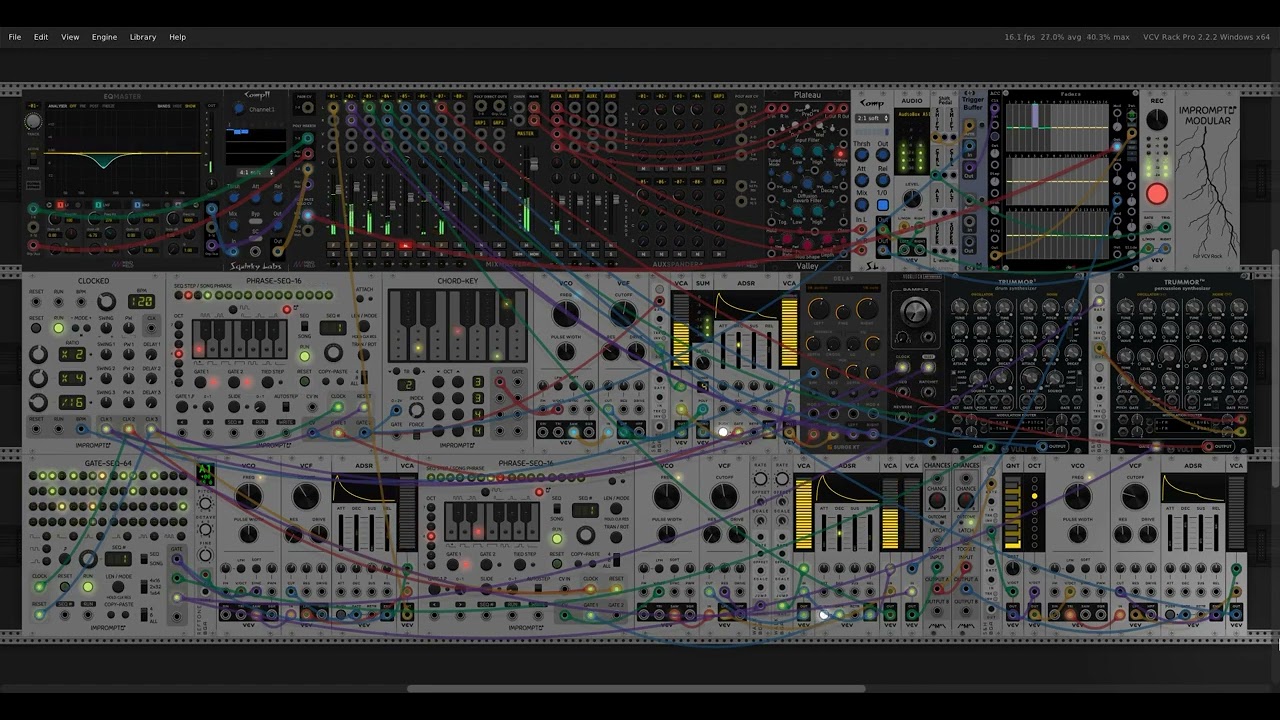Toggle the lit RUN button on CLOCKED

coord(59,328)
